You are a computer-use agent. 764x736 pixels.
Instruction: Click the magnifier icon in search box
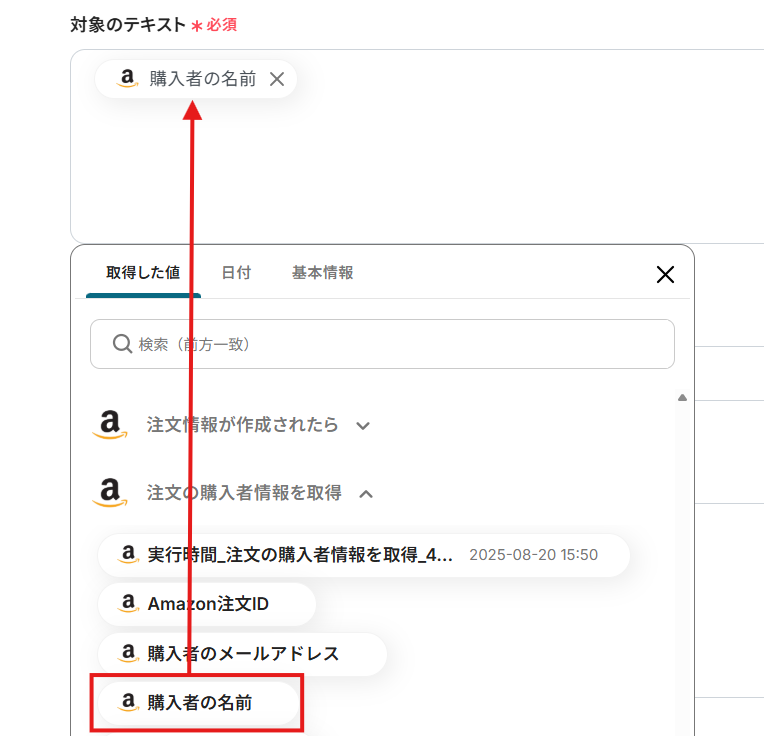122,344
